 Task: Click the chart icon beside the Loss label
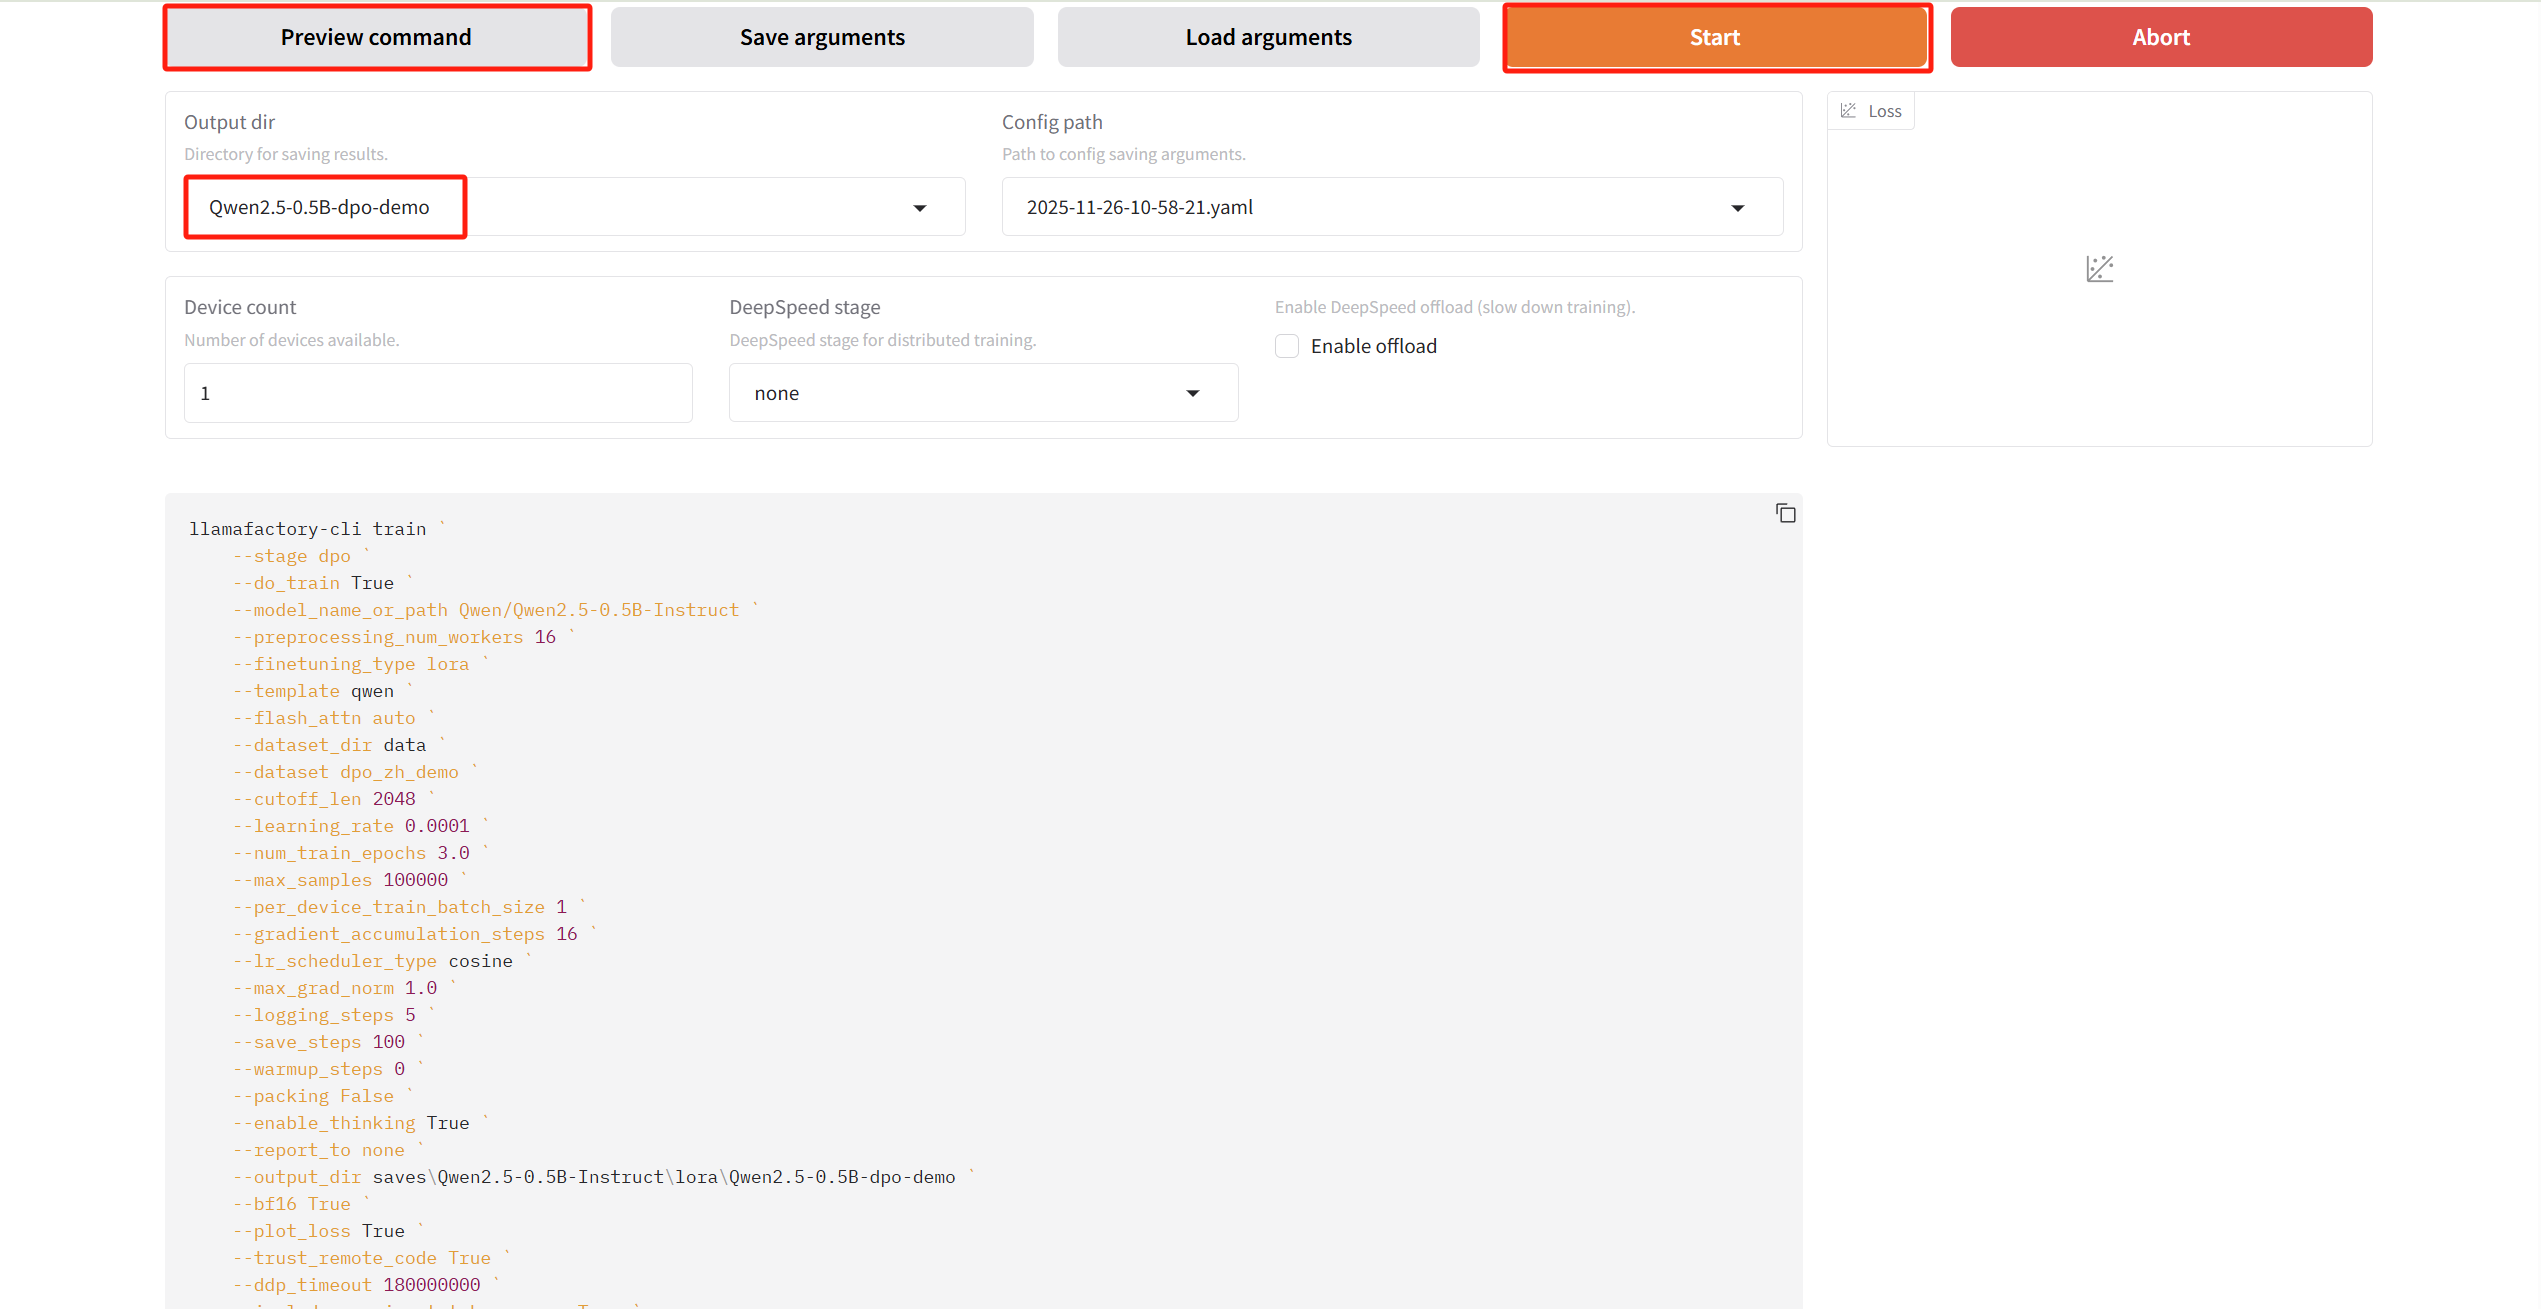pos(1848,111)
